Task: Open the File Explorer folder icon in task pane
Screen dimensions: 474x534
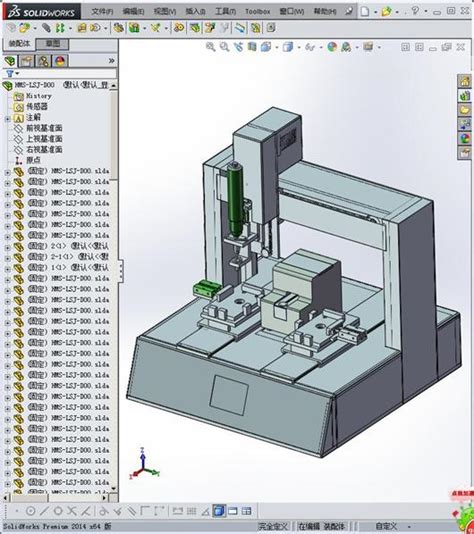Action: pyautogui.click(x=465, y=110)
